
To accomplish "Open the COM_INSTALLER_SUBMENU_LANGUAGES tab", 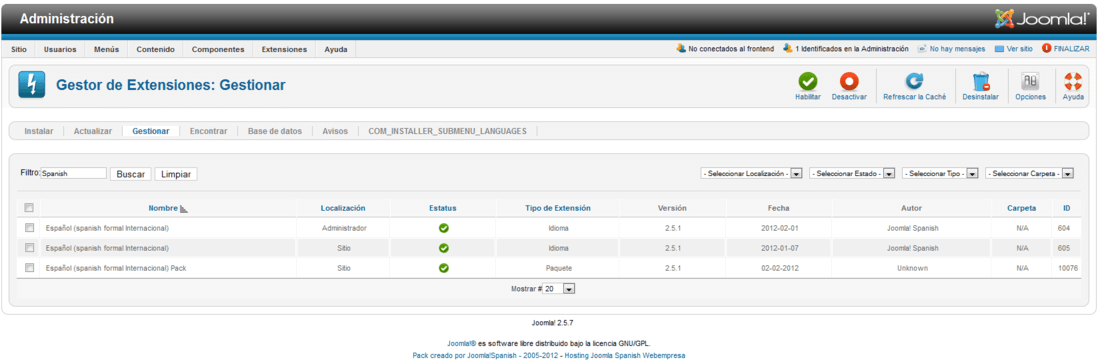I will click(x=448, y=131).
